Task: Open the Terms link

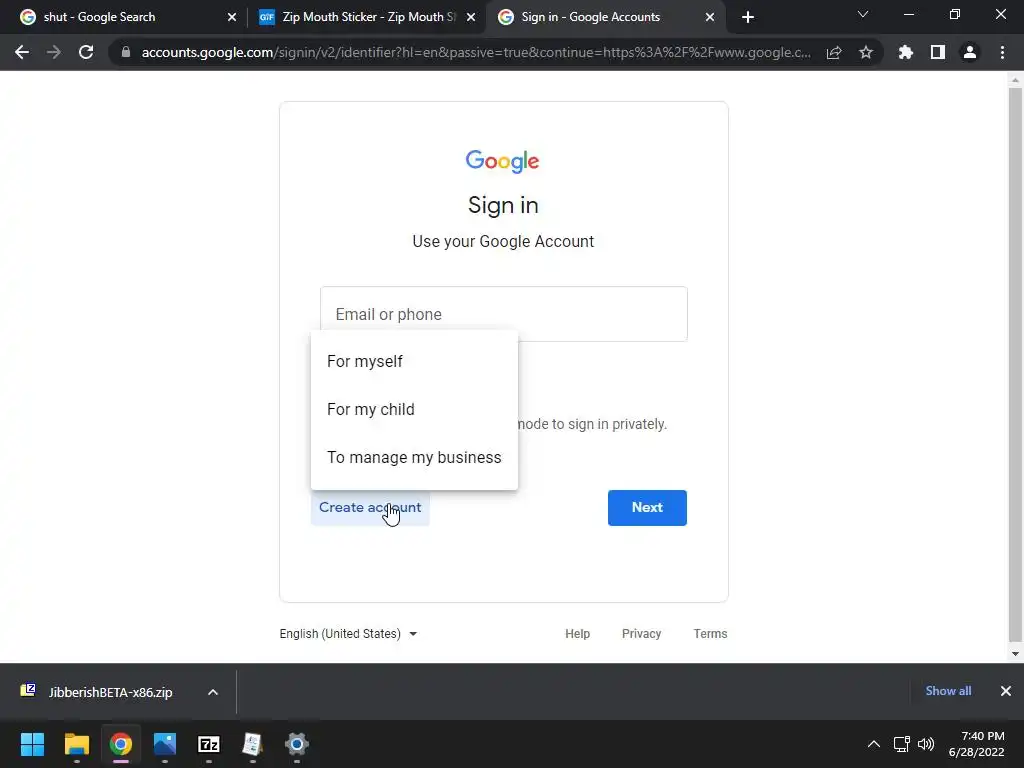Action: (711, 633)
